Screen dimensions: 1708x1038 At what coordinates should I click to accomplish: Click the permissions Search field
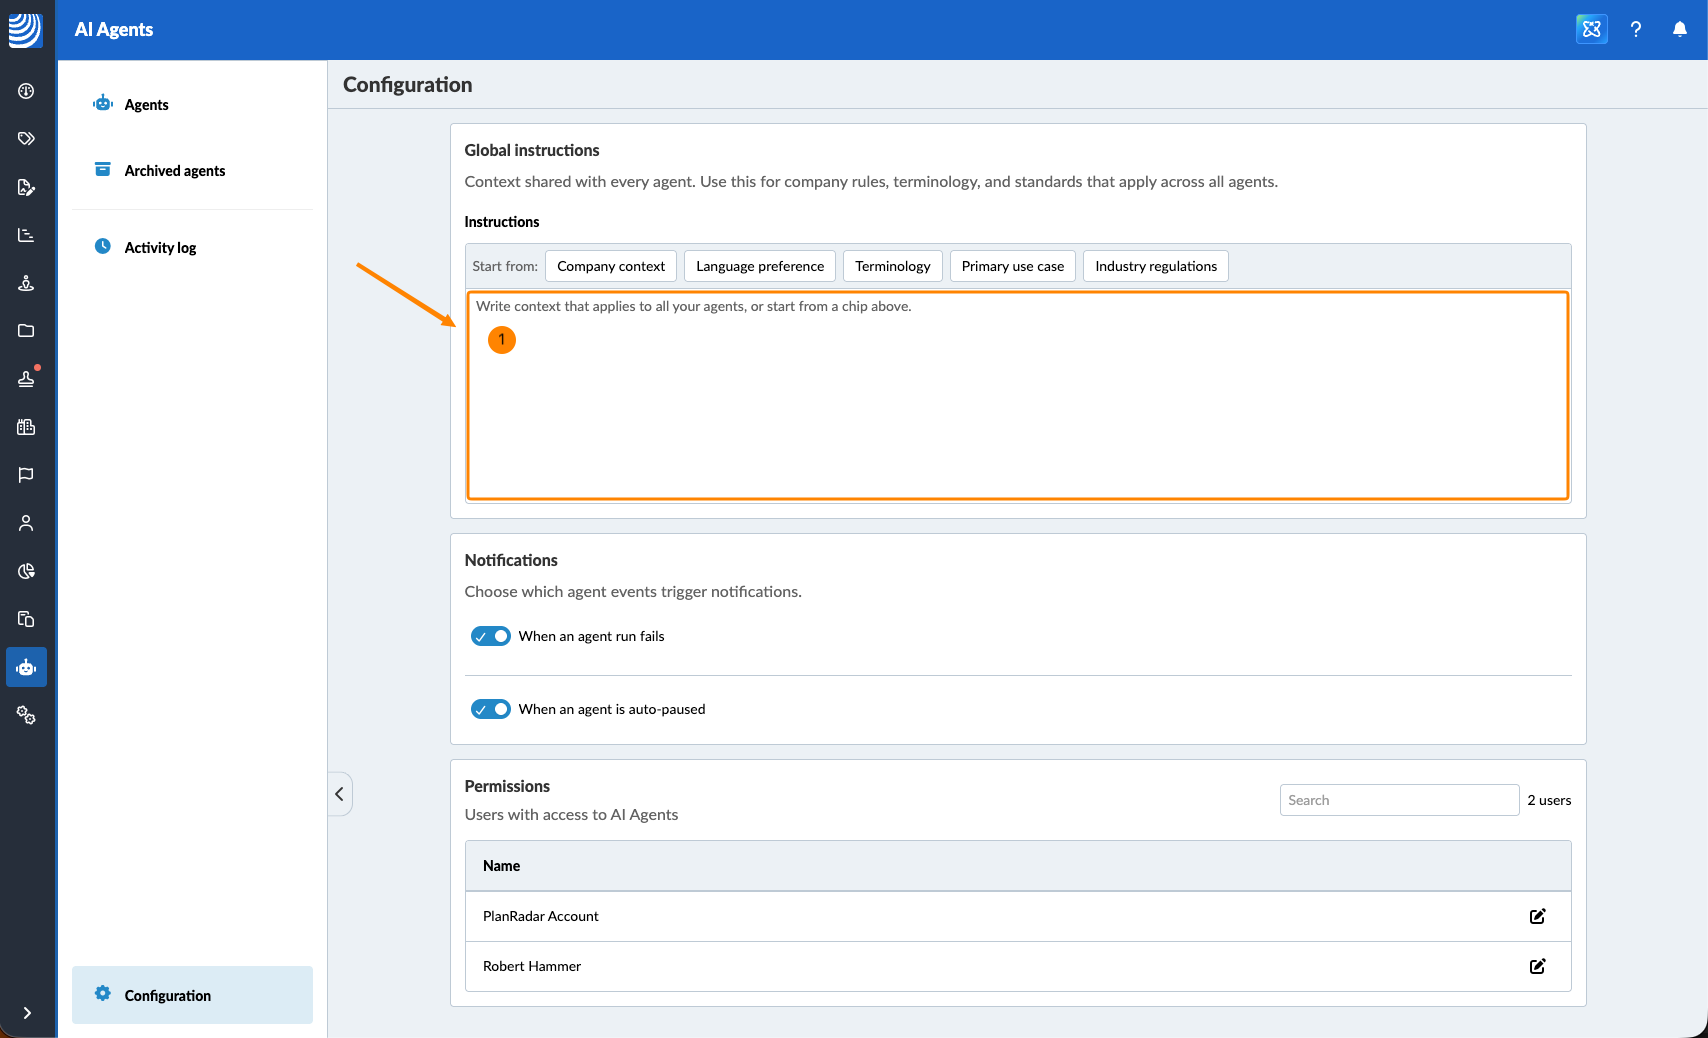1399,800
